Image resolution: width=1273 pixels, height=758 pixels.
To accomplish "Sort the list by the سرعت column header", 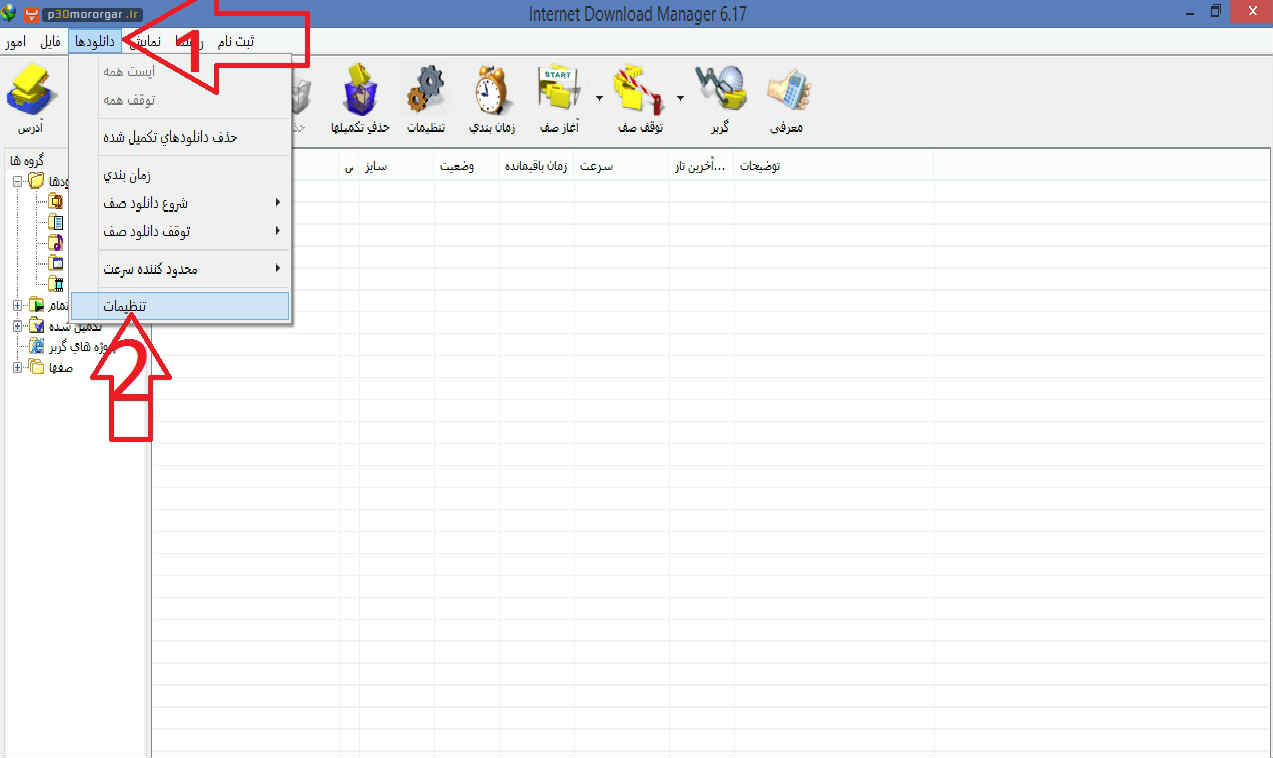I will pyautogui.click(x=621, y=166).
